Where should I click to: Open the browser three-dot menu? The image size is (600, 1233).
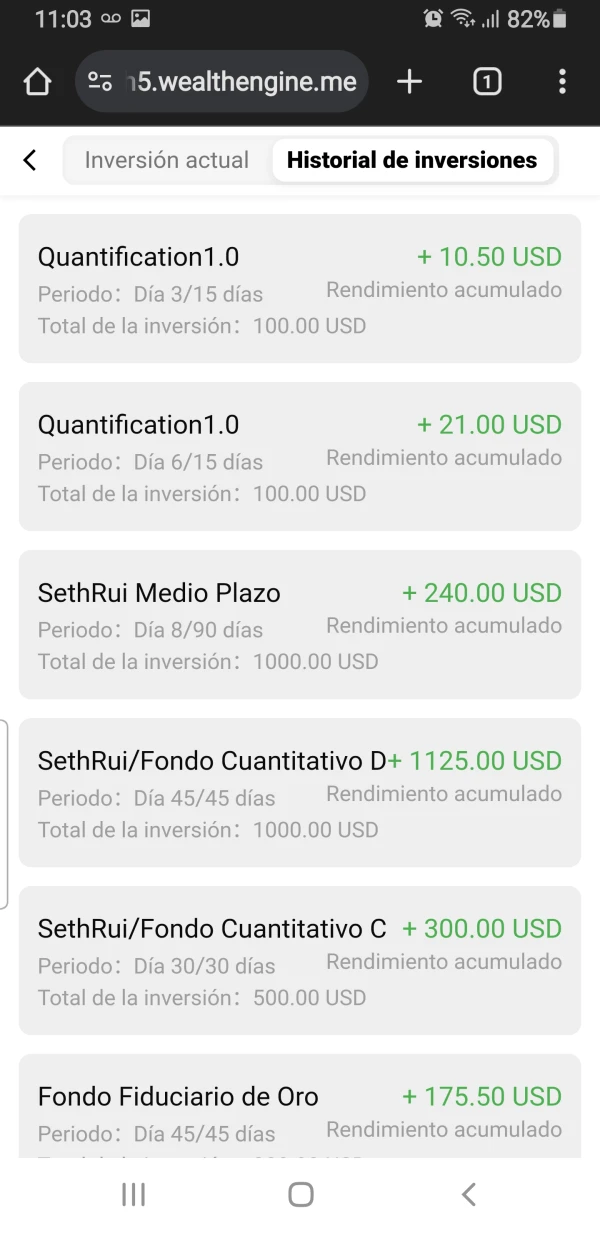(x=562, y=82)
